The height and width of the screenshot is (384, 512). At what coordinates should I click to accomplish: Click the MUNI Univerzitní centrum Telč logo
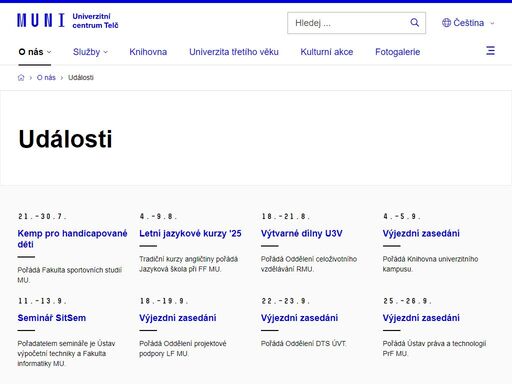(x=68, y=21)
